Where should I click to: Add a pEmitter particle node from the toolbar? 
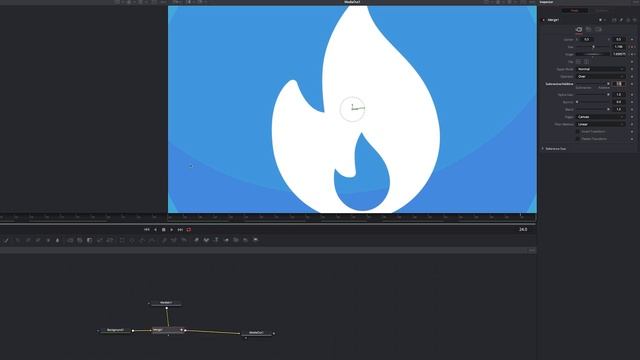[x=164, y=240]
